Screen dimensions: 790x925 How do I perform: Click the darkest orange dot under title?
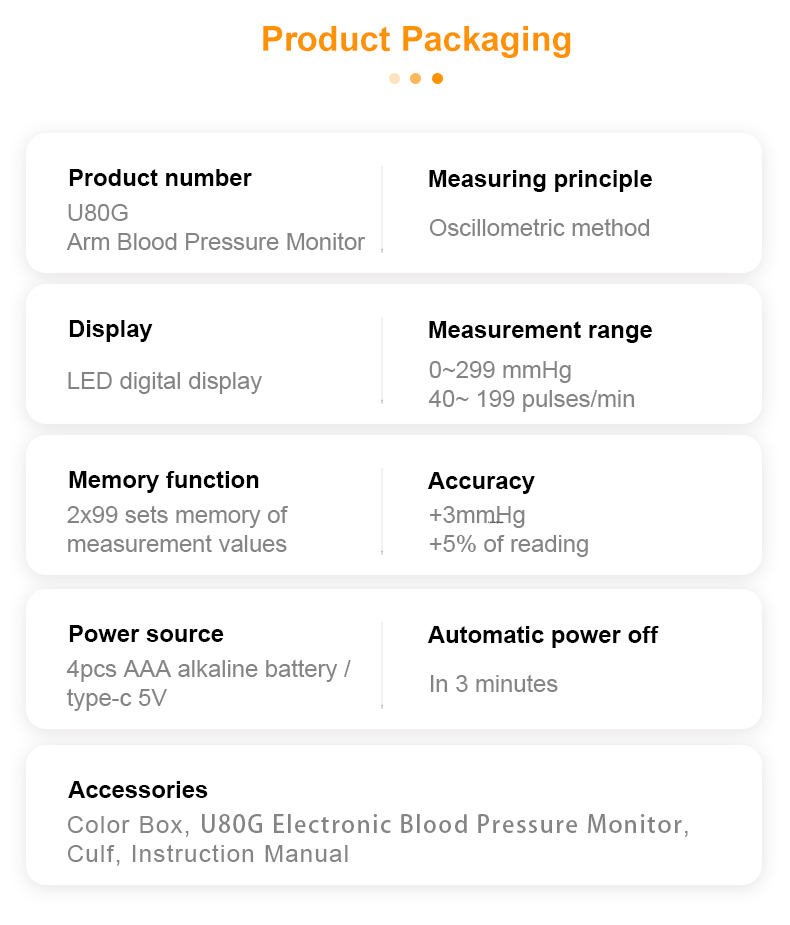[x=437, y=78]
